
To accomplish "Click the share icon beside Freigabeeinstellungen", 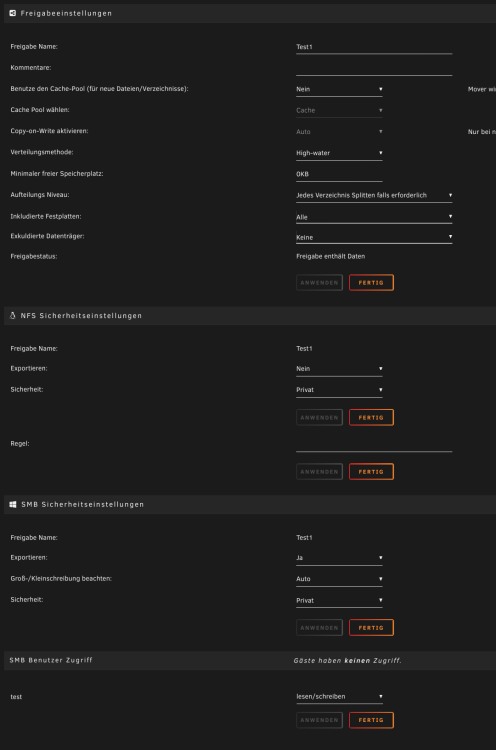I will click(13, 13).
